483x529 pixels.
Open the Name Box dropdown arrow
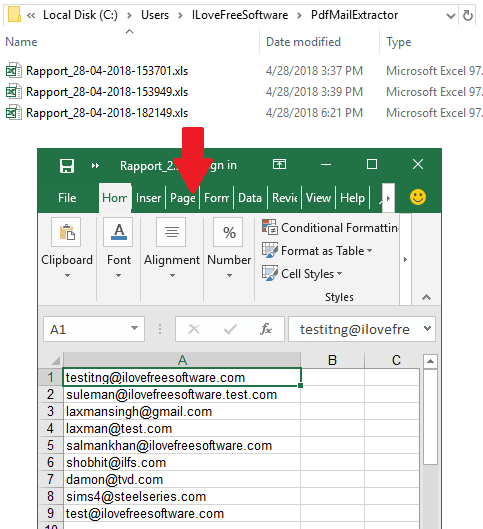click(135, 328)
